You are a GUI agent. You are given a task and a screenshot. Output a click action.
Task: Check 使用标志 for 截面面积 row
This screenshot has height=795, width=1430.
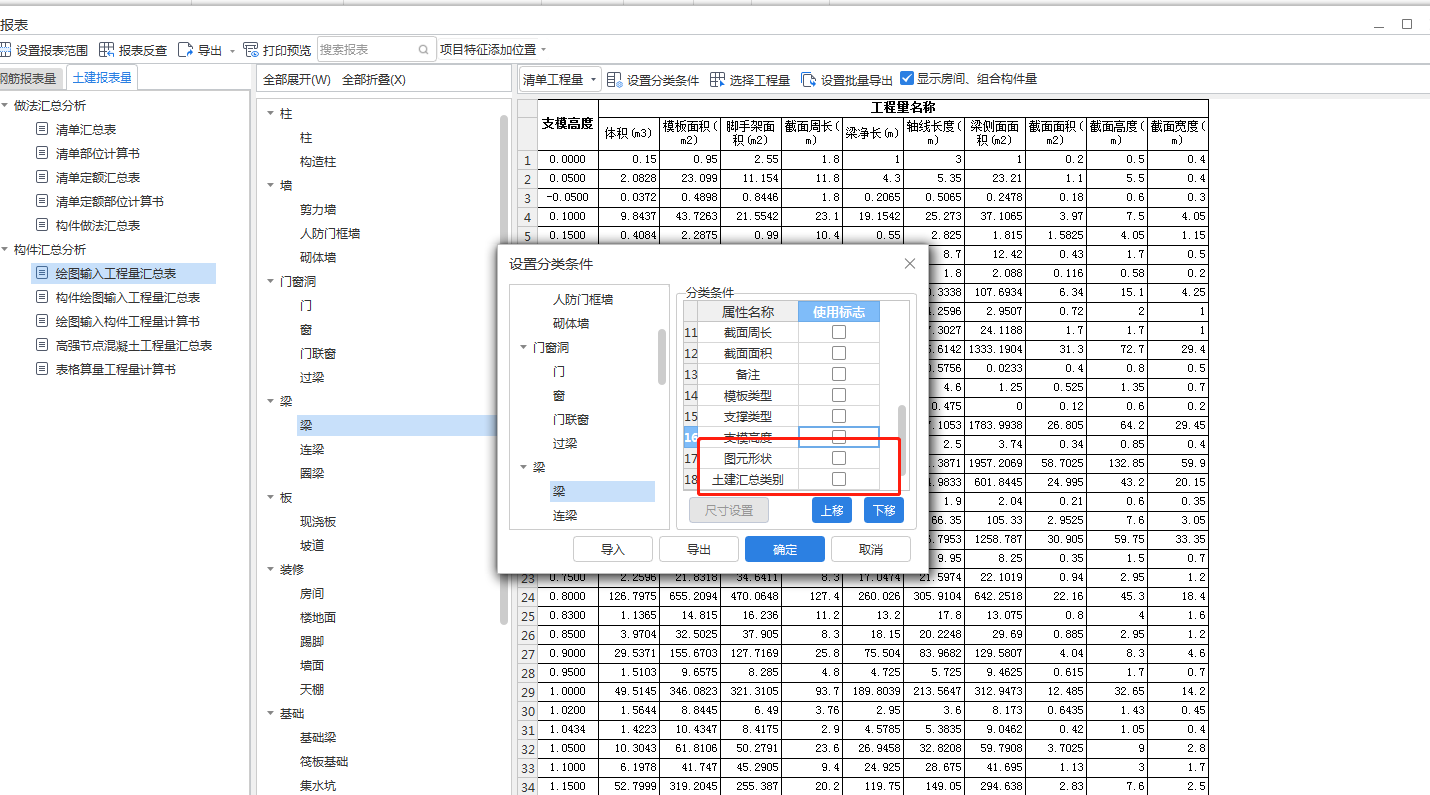pyautogui.click(x=839, y=353)
